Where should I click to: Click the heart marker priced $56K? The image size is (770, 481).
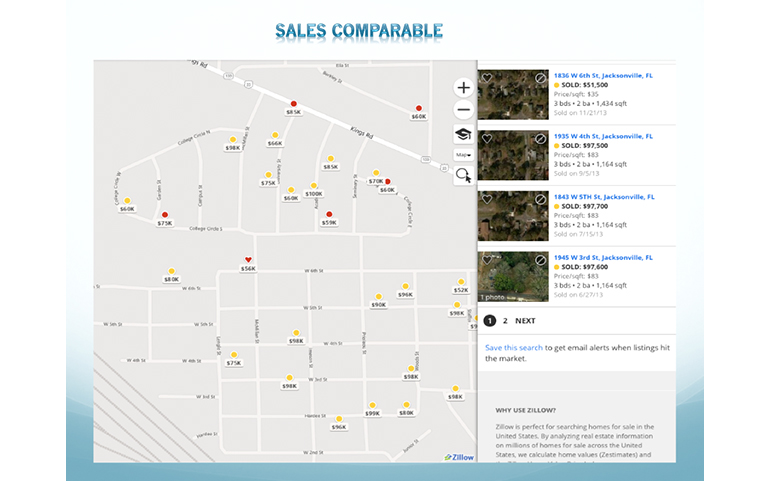pos(248,261)
